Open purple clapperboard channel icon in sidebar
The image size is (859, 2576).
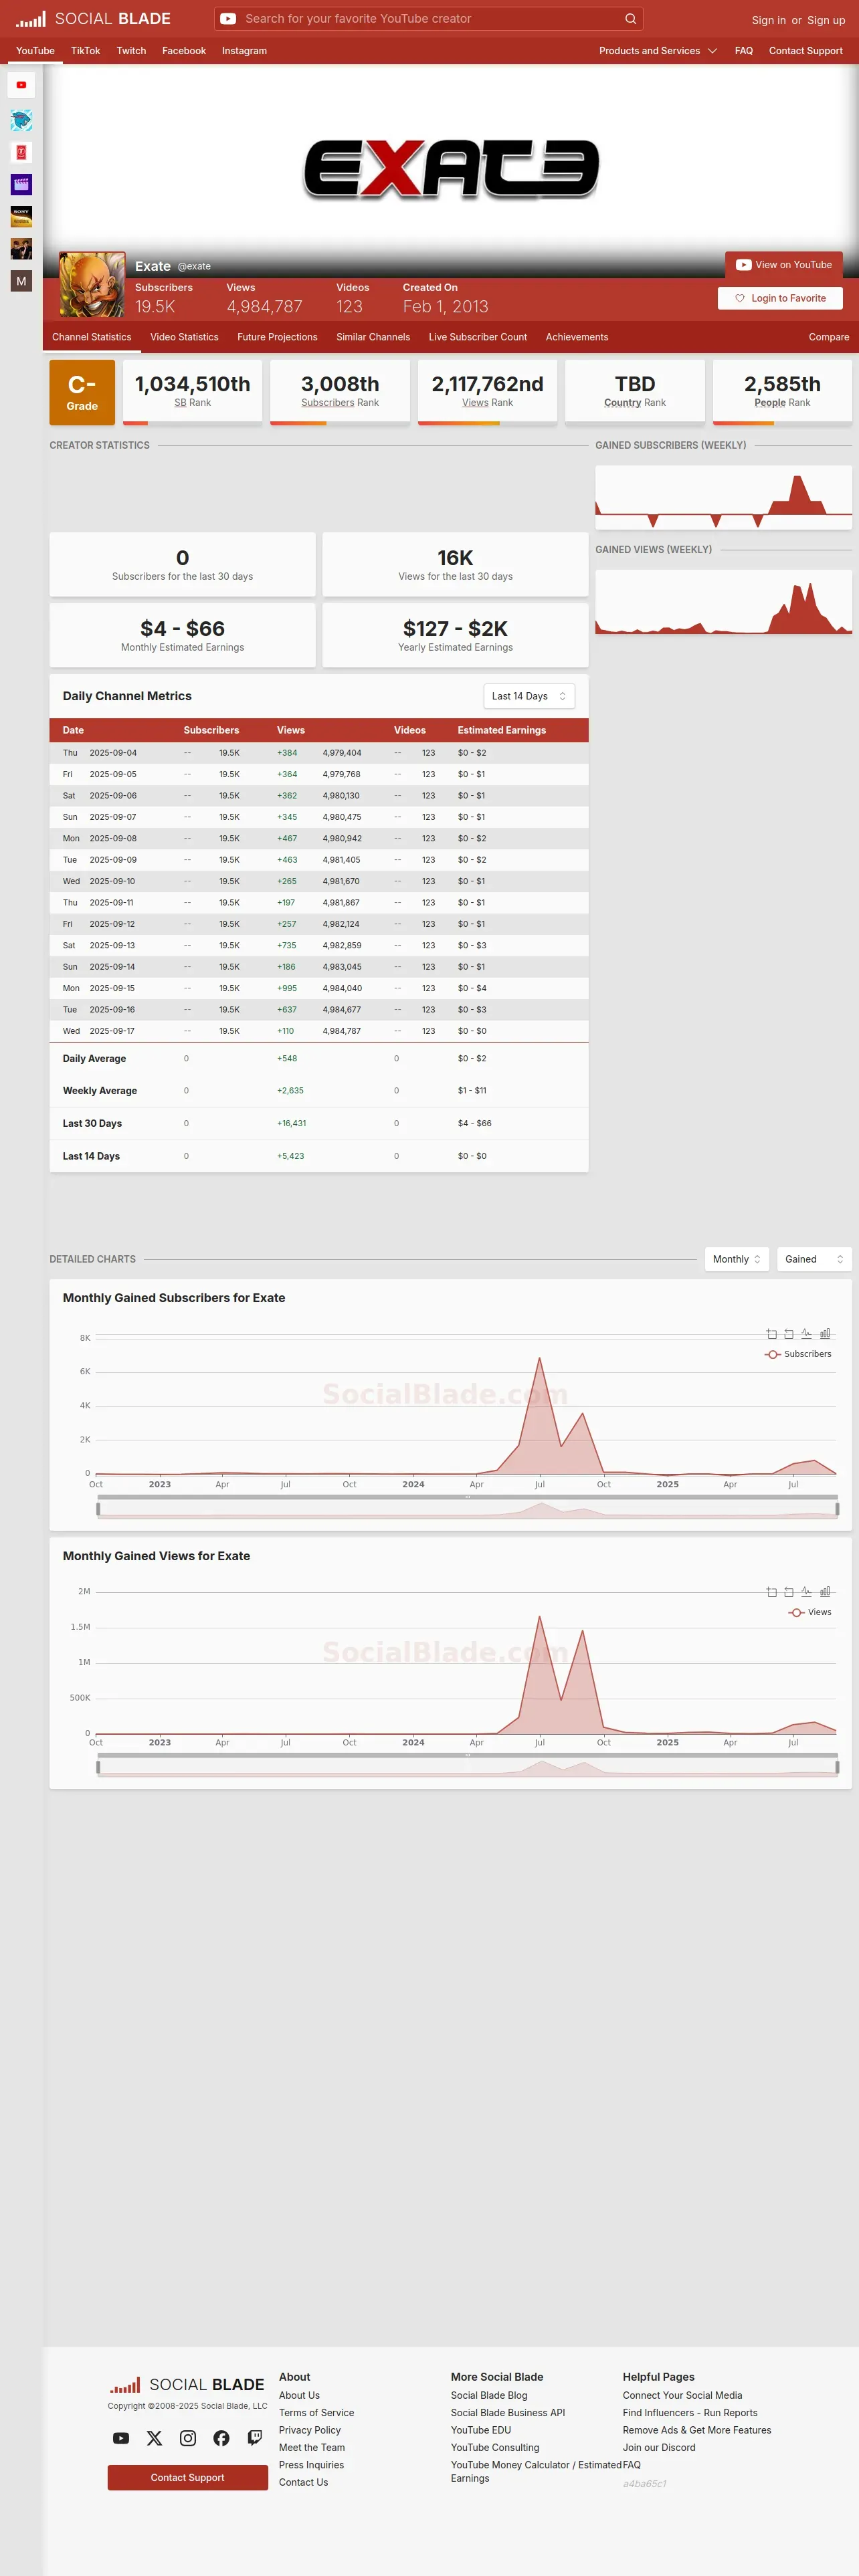[21, 185]
